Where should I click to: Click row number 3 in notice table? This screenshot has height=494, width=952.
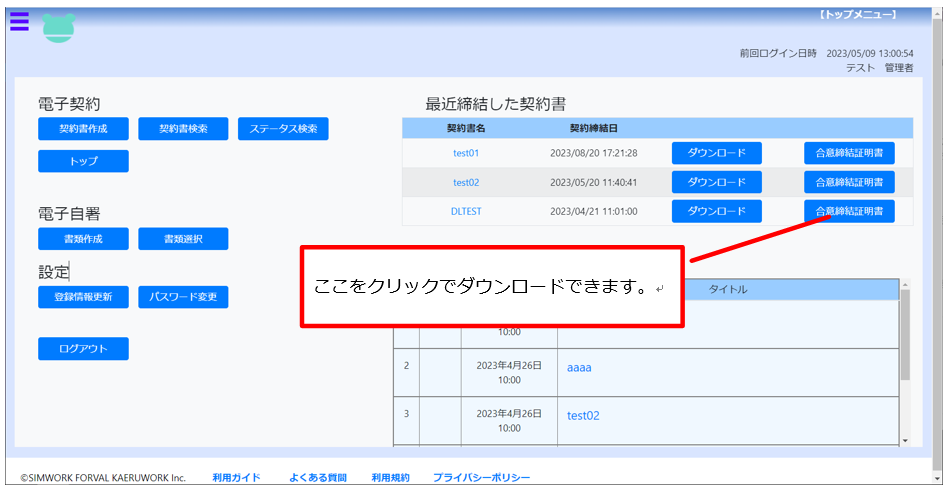406,413
